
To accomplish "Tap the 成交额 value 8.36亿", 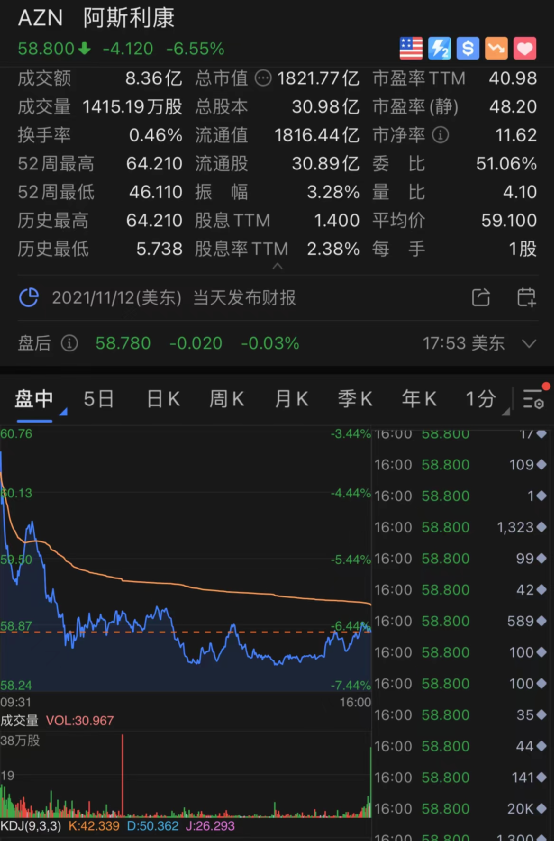I will pyautogui.click(x=154, y=78).
